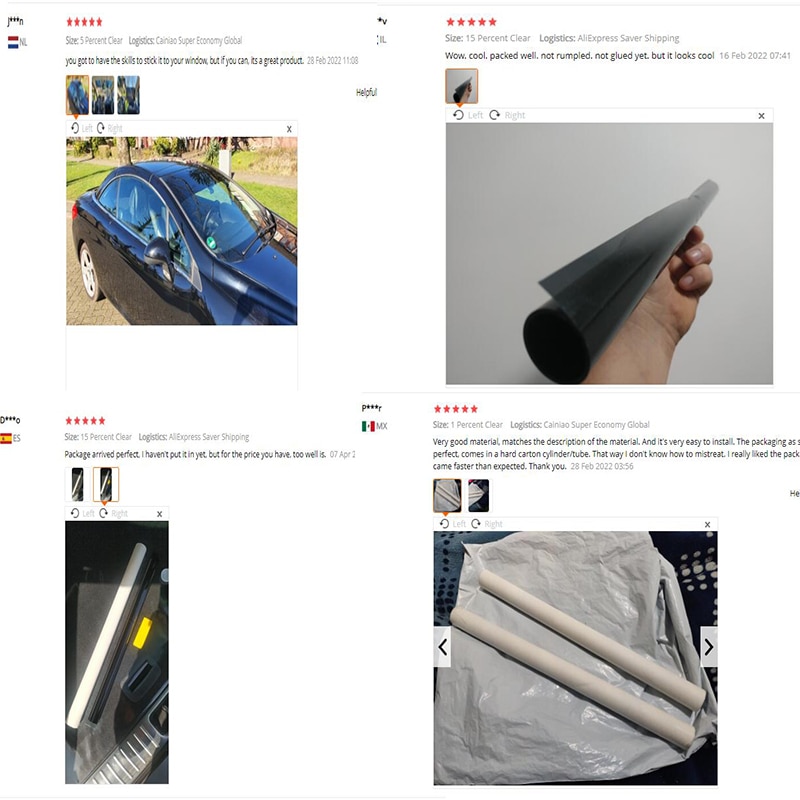Rotate the white tube photo left

tap(82, 513)
